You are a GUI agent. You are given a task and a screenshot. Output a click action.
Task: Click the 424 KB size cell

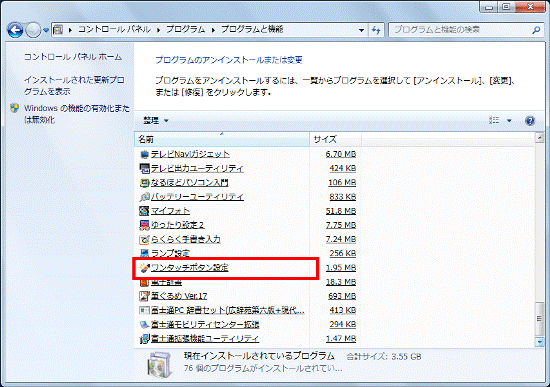343,168
